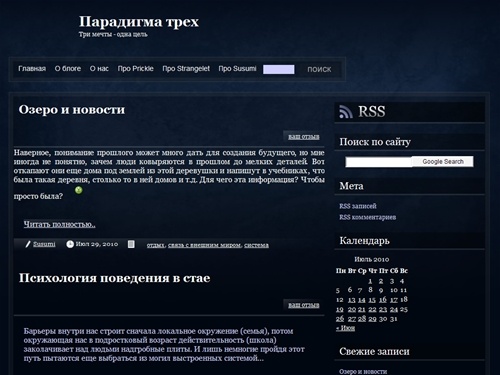500x375 pixels.
Task: Focus the navigation bar search field
Action: 279,69
